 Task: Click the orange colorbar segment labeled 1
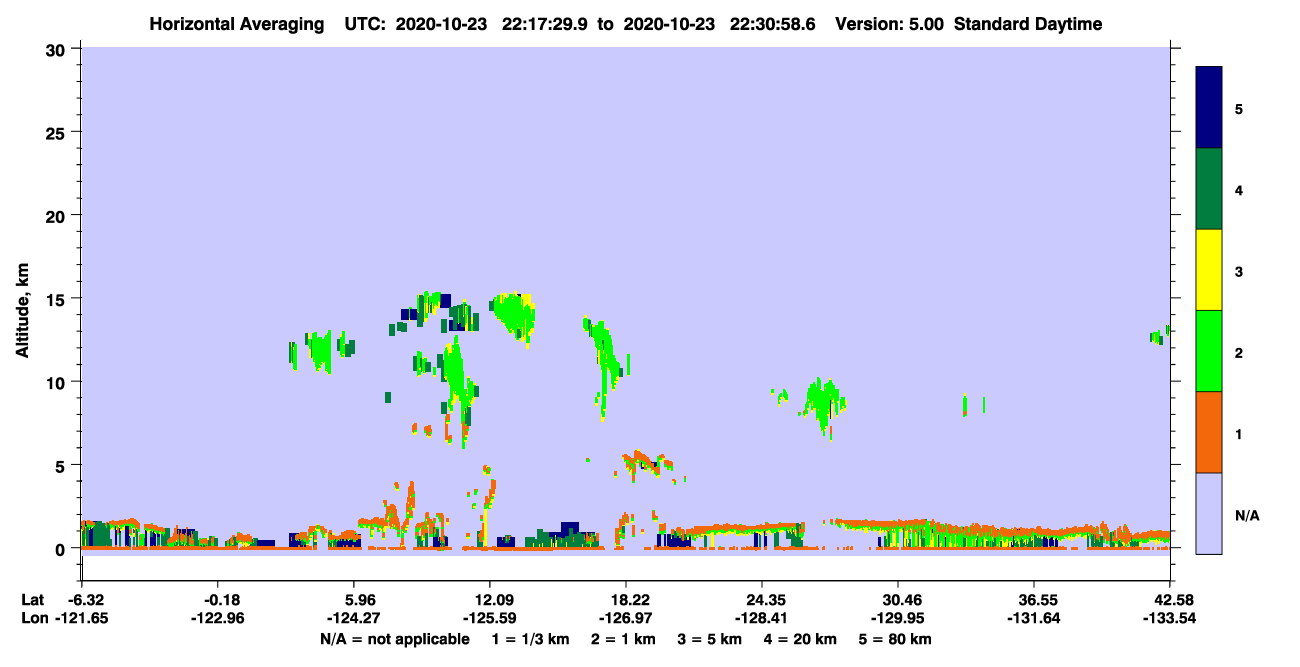(x=1209, y=432)
